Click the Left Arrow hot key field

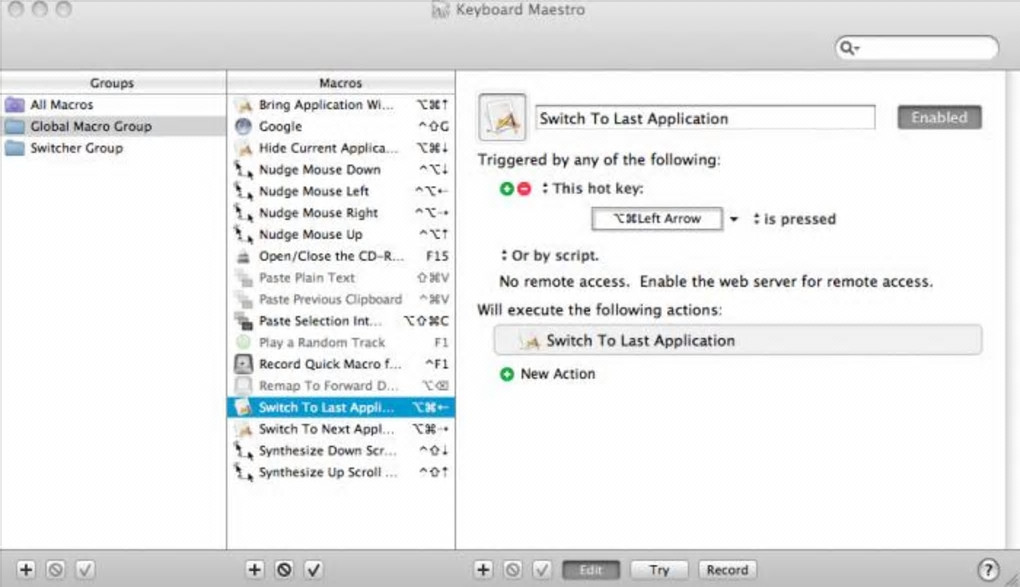tap(657, 219)
